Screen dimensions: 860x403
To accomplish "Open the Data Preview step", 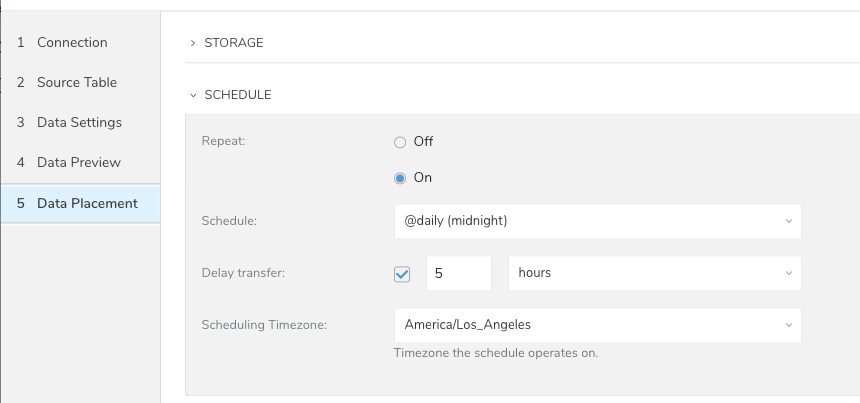I will [78, 162].
